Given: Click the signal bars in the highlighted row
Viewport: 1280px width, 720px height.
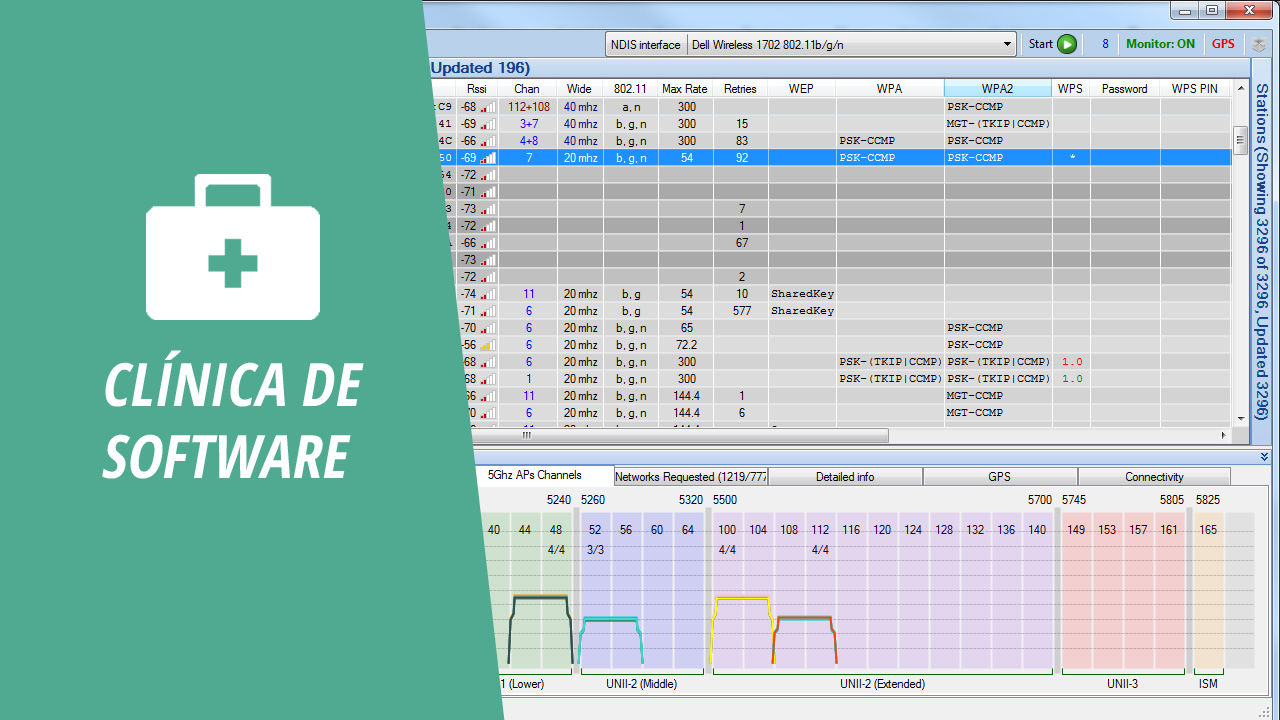Looking at the screenshot, I should point(488,158).
